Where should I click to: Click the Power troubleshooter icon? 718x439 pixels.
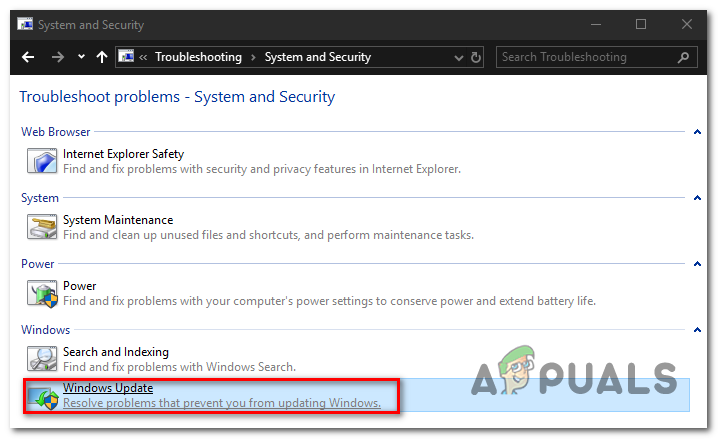(x=41, y=293)
